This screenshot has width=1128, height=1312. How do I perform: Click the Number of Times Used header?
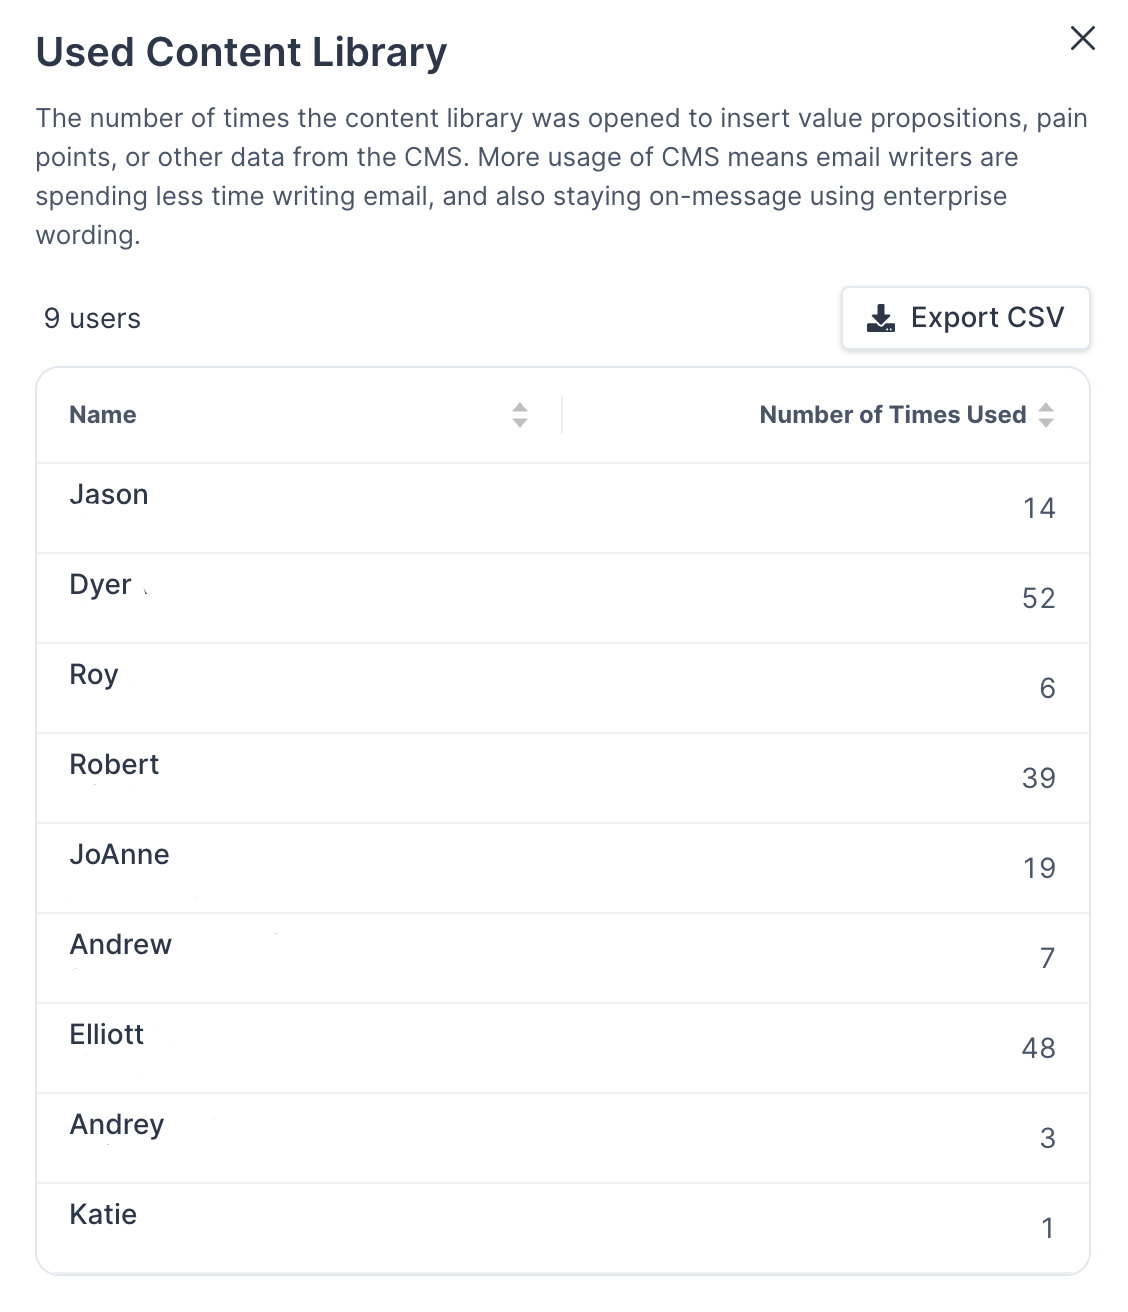coord(893,415)
